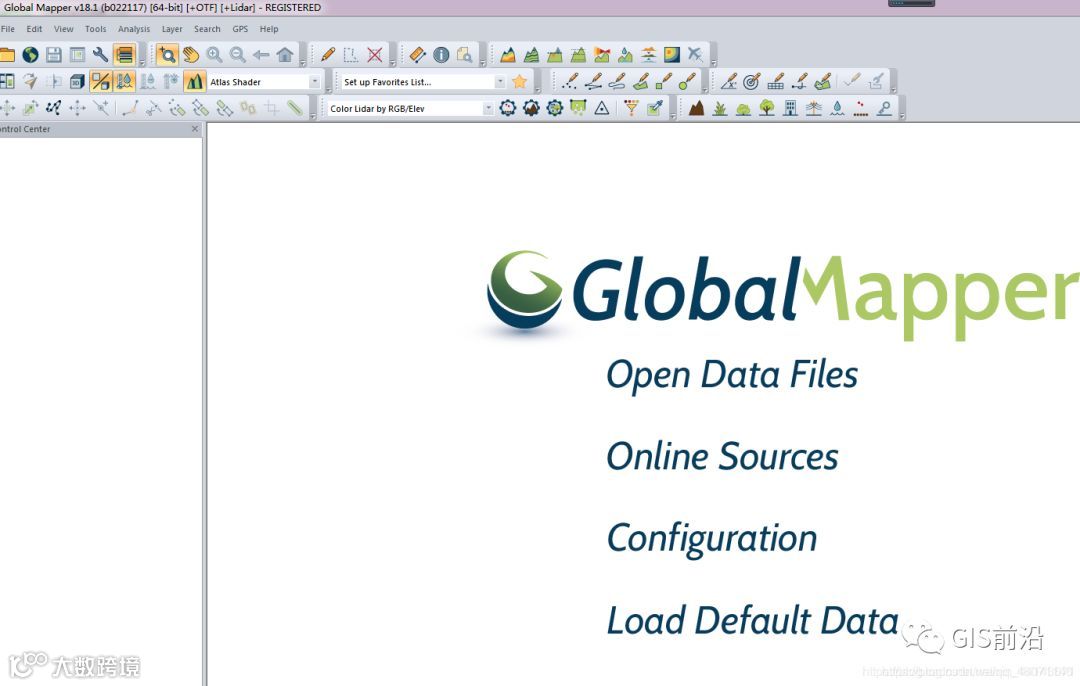Click the Zoom Out magnifier icon
The image size is (1080, 686).
pyautogui.click(x=238, y=54)
